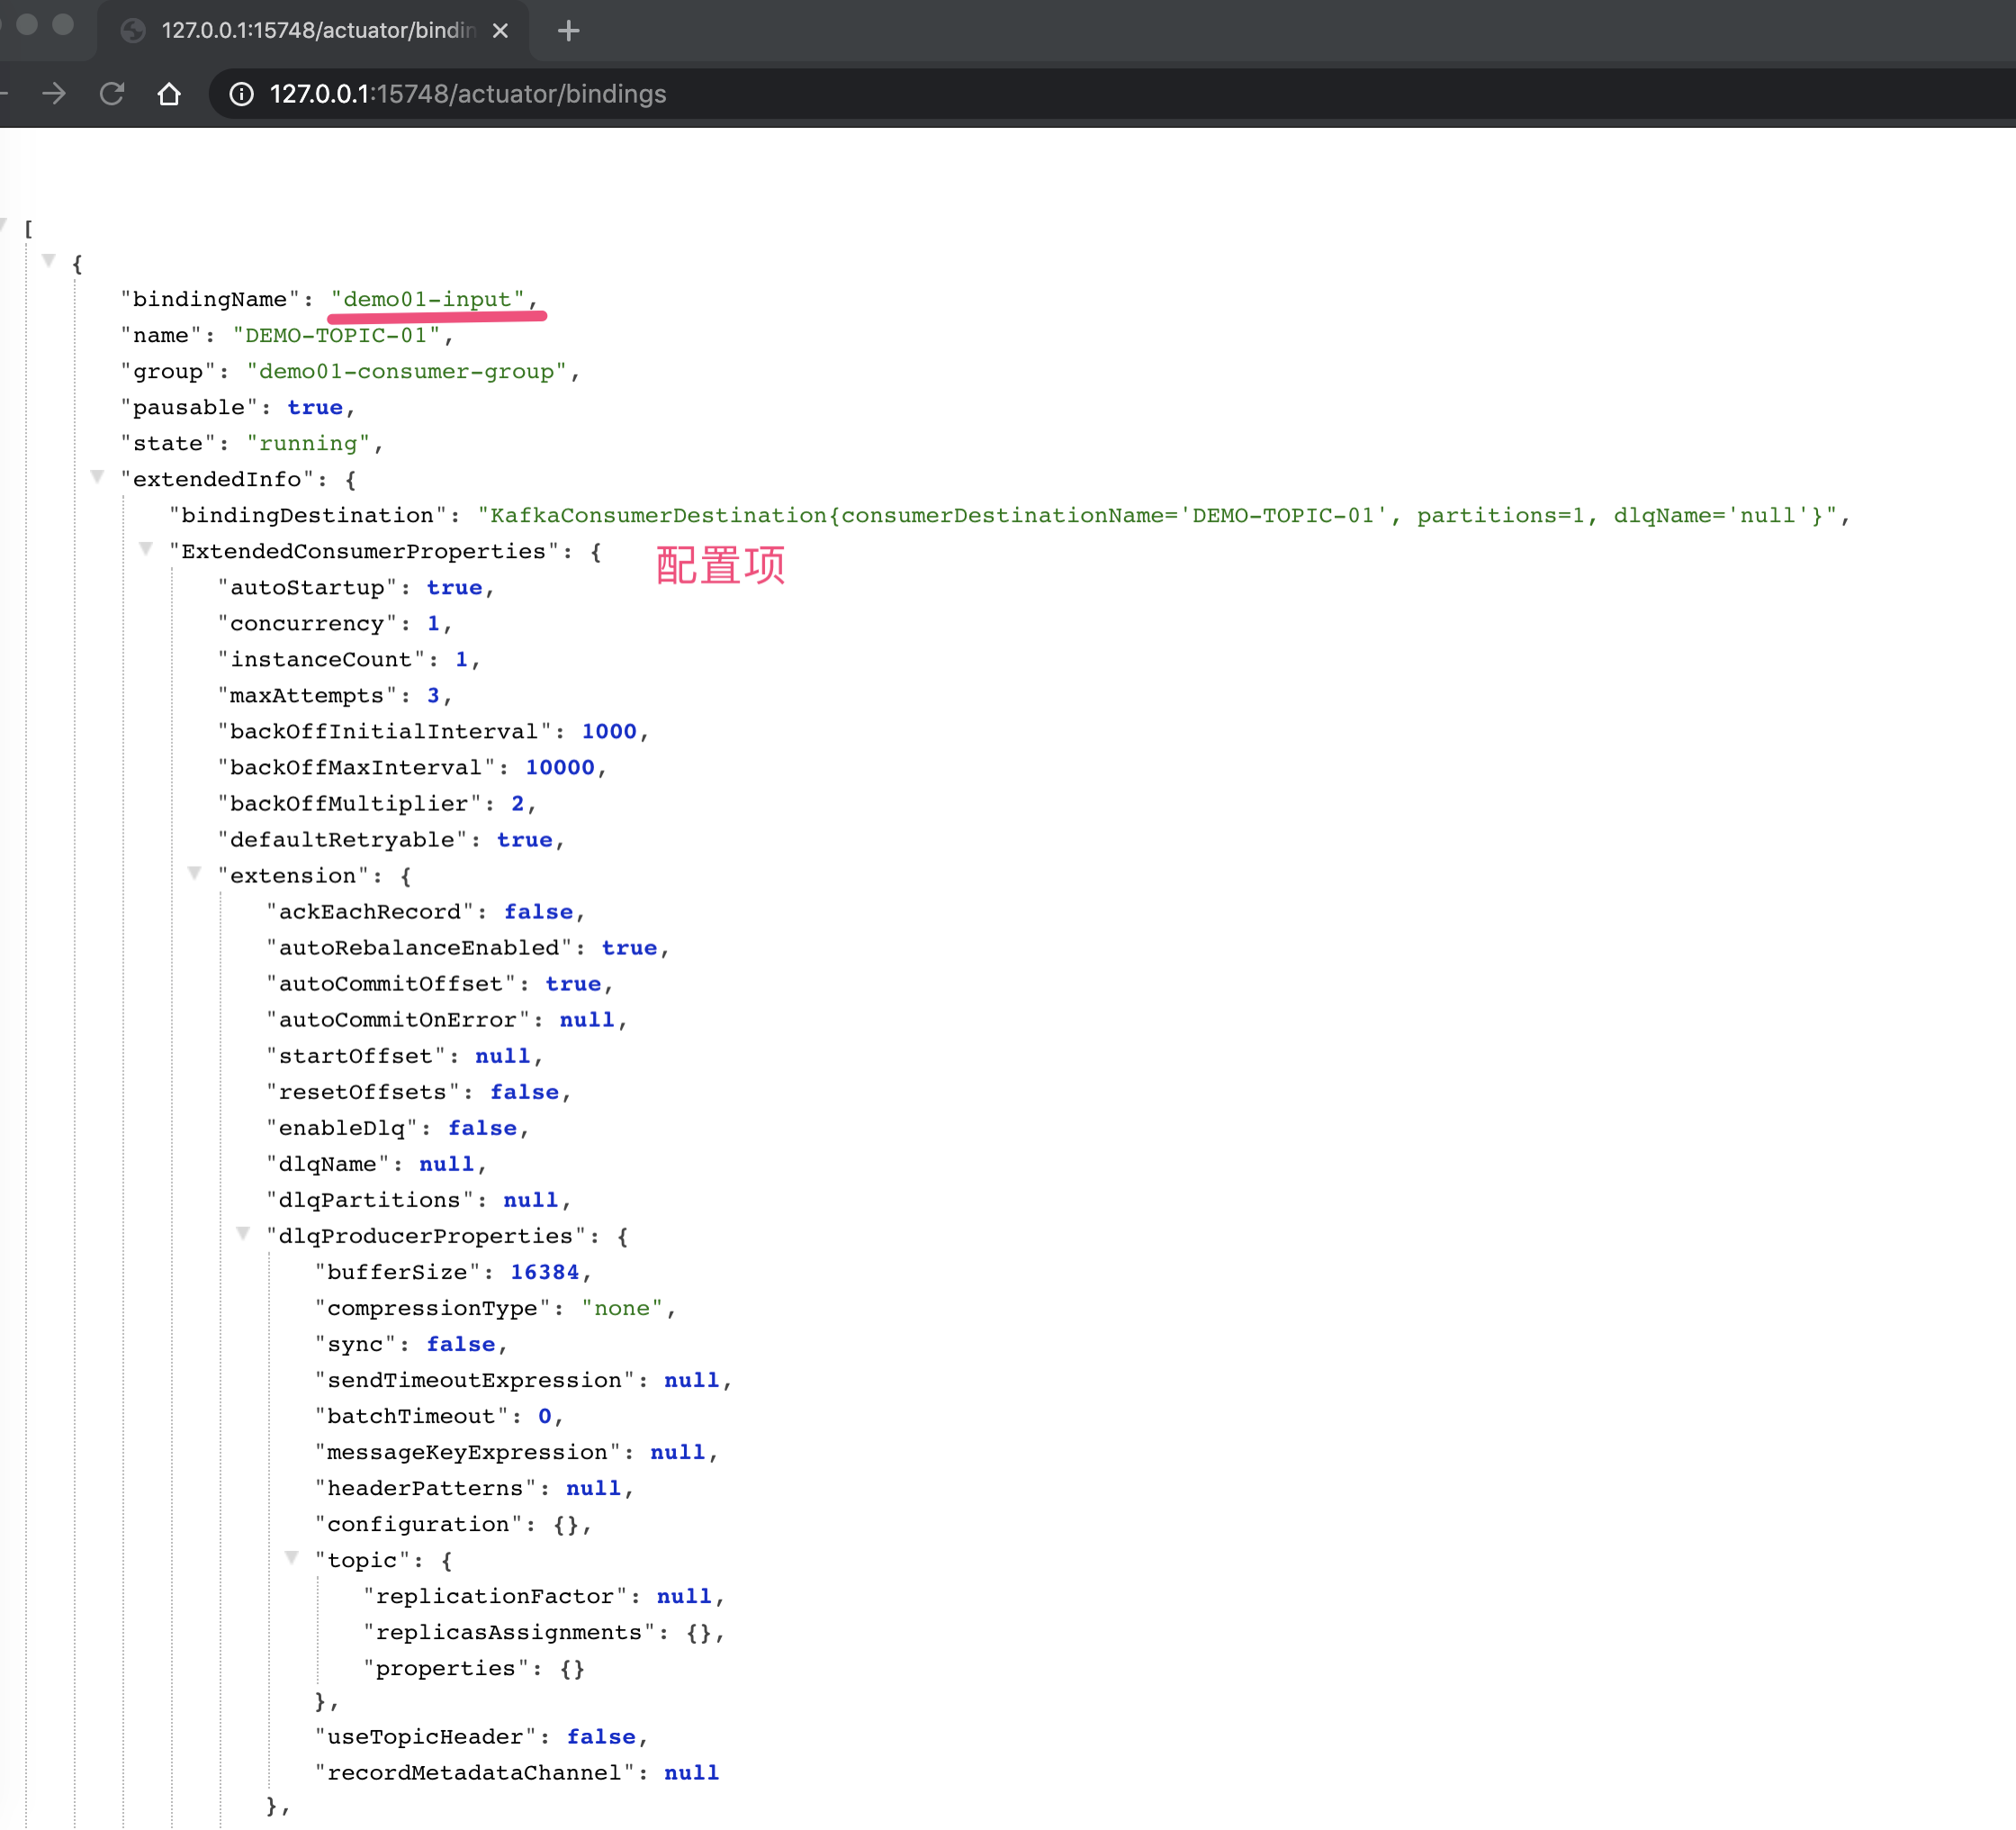The image size is (2016, 1830).
Task: Select the 127.0.0.1:15748/actuator/bindings tab
Action: pos(317,31)
